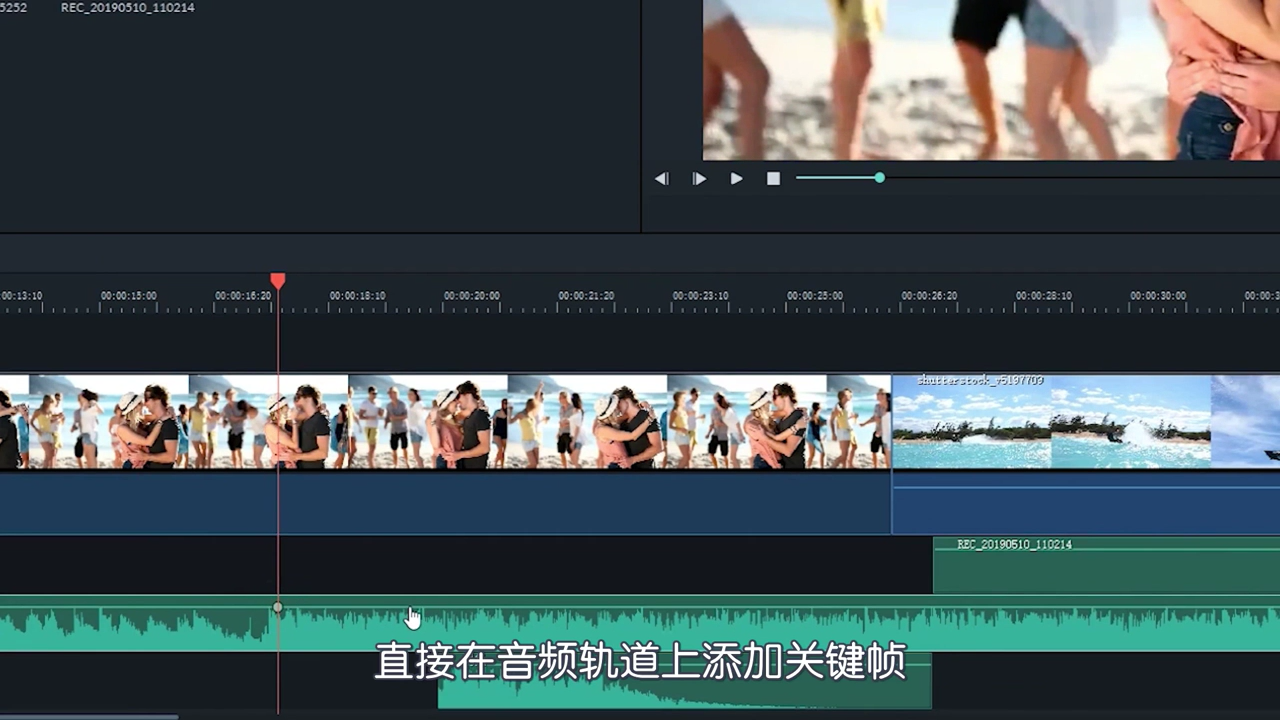This screenshot has width=1280, height=720.
Task: Click the playback progress slider handle
Action: (x=878, y=178)
